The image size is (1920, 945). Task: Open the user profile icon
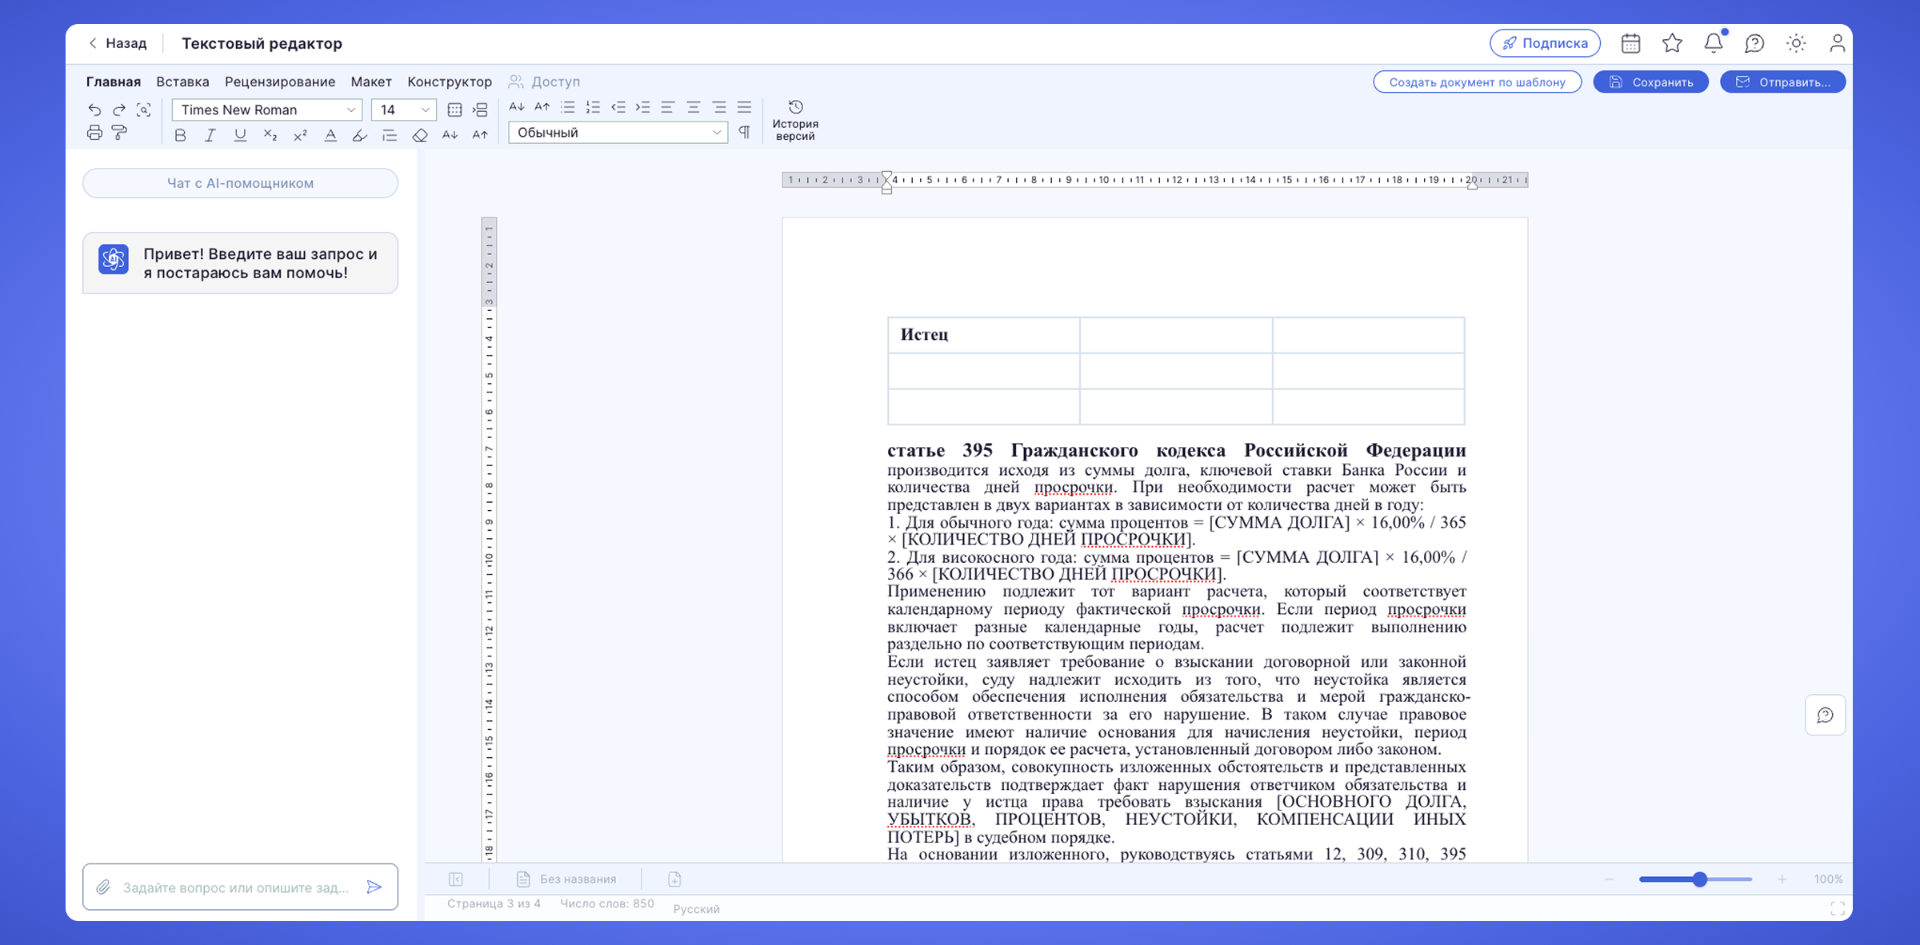[x=1838, y=43]
